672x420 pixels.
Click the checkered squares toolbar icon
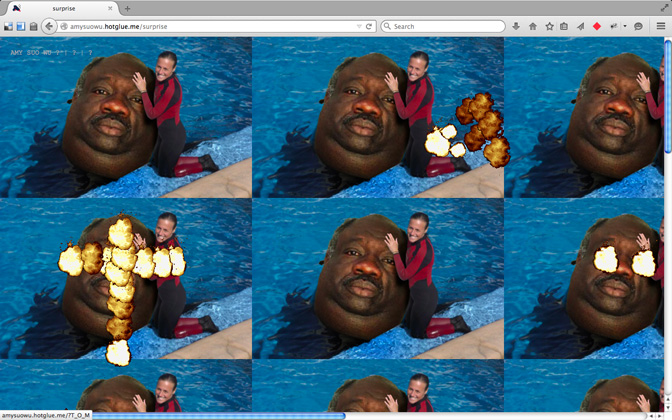(x=8, y=27)
